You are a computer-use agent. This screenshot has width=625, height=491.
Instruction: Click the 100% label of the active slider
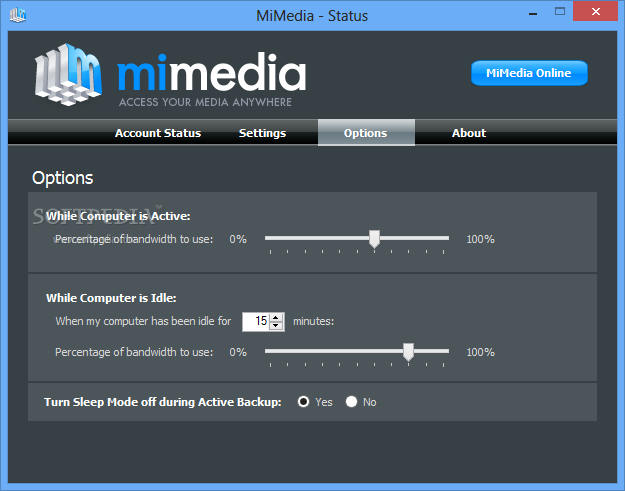480,240
